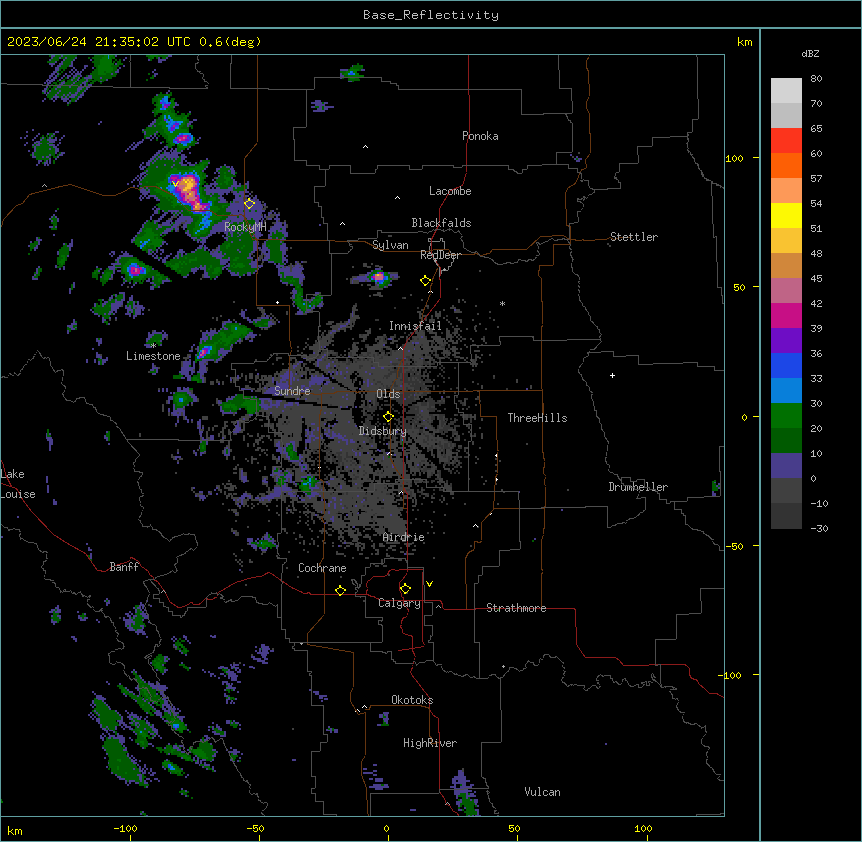This screenshot has height=842, width=862.
Task: Click the Sylvan label on the map
Action: click(x=390, y=245)
